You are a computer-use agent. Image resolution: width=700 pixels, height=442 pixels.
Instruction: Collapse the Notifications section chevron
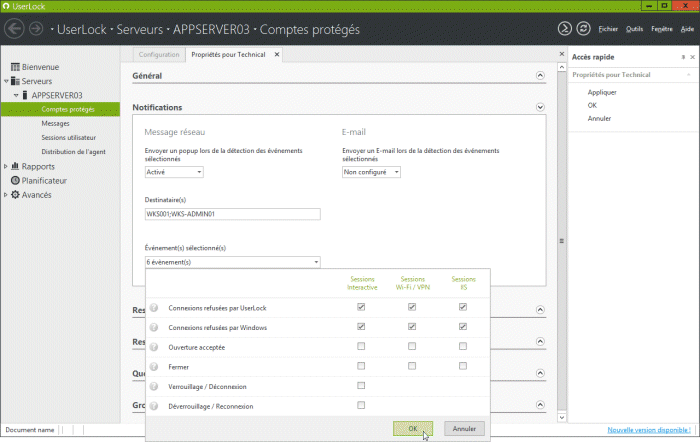(540, 107)
